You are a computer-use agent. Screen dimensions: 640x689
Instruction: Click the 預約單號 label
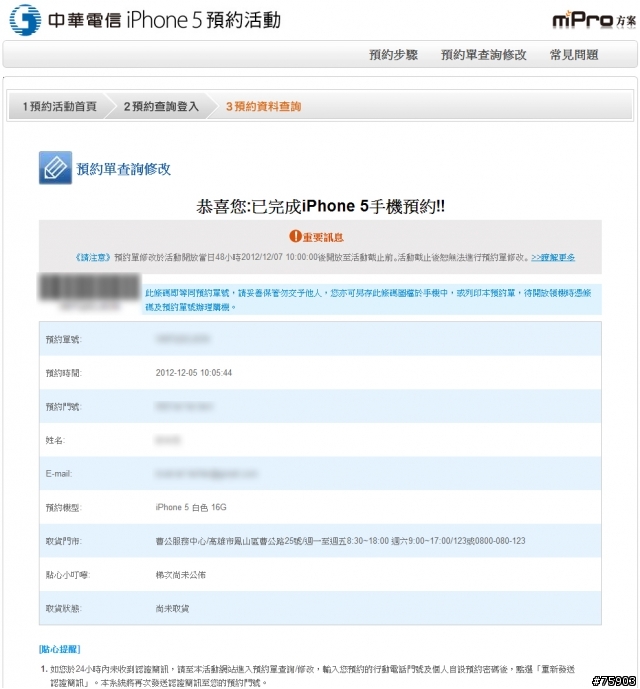[x=63, y=339]
